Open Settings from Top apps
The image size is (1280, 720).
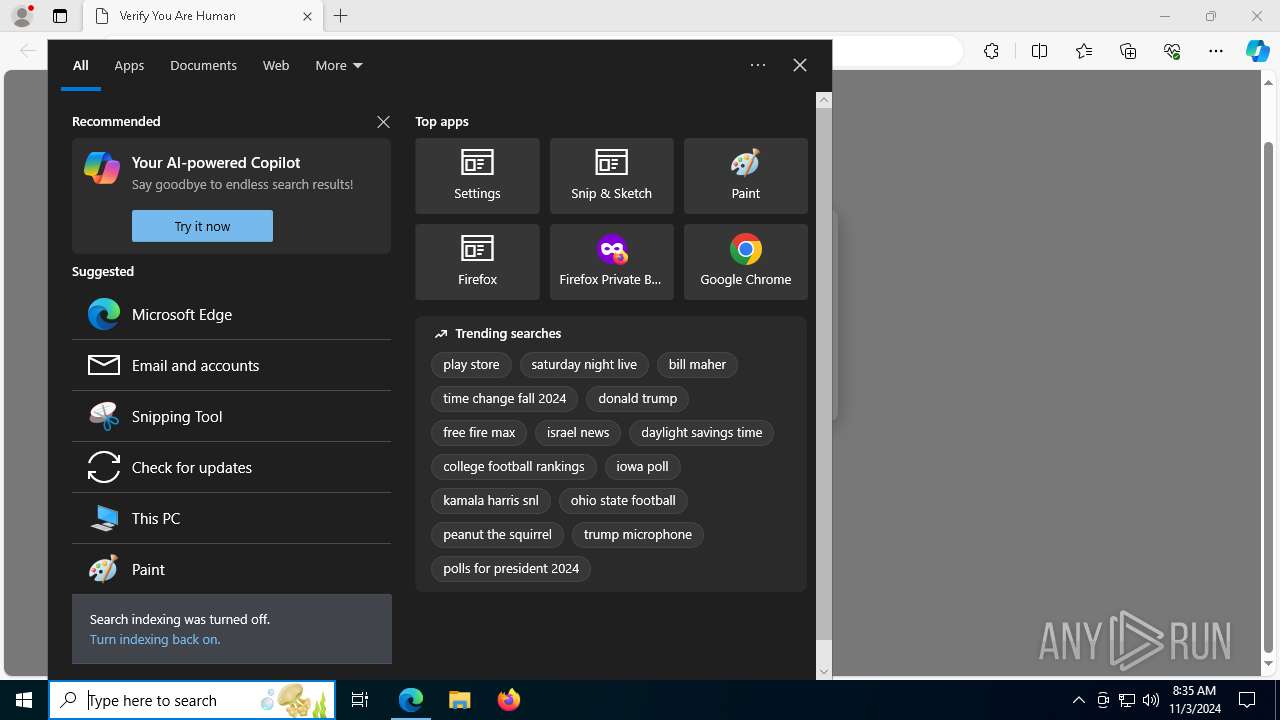[x=477, y=176]
